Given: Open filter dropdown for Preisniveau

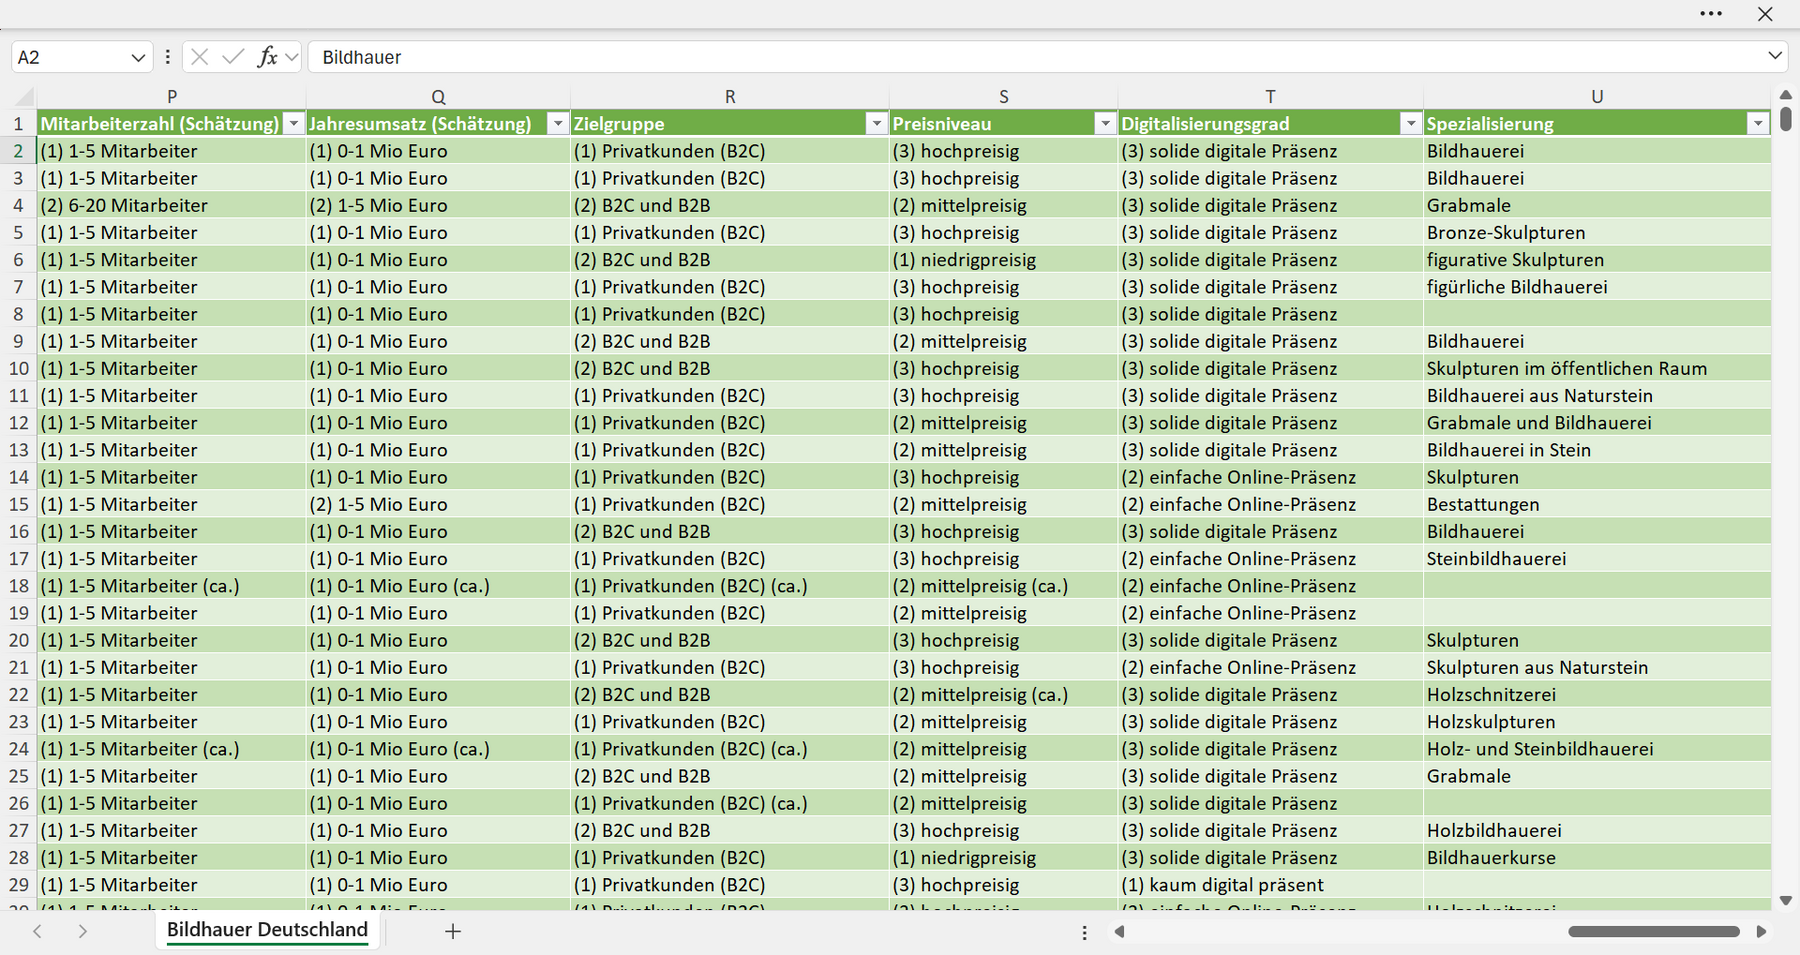Looking at the screenshot, I should [1105, 124].
